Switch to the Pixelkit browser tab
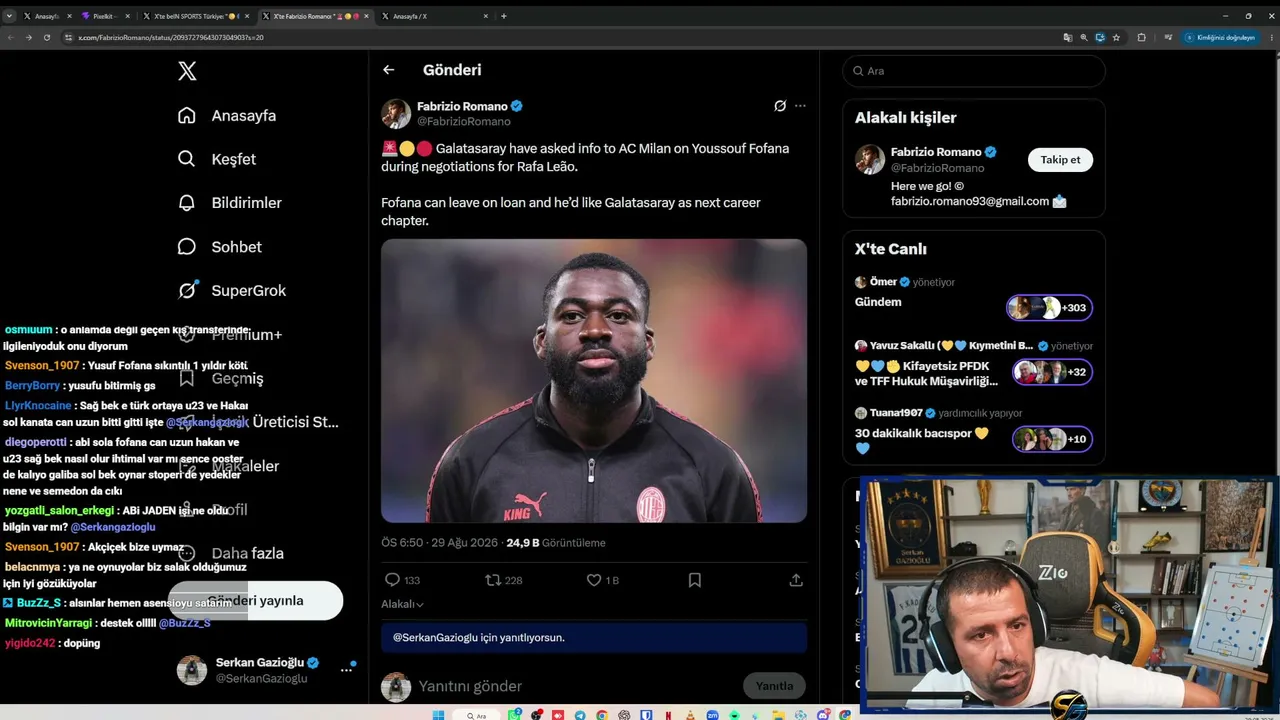Screen dimensions: 1280x720 105,16
